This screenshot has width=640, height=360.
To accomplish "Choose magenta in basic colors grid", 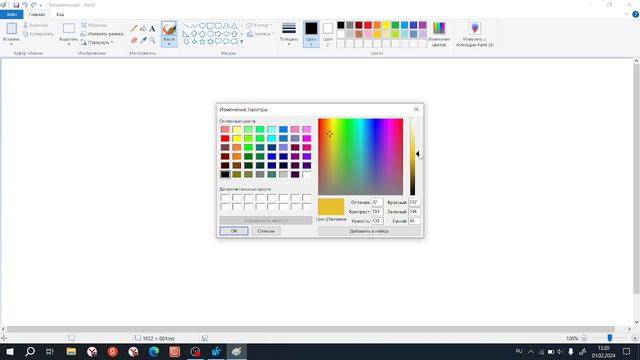I will point(307,138).
